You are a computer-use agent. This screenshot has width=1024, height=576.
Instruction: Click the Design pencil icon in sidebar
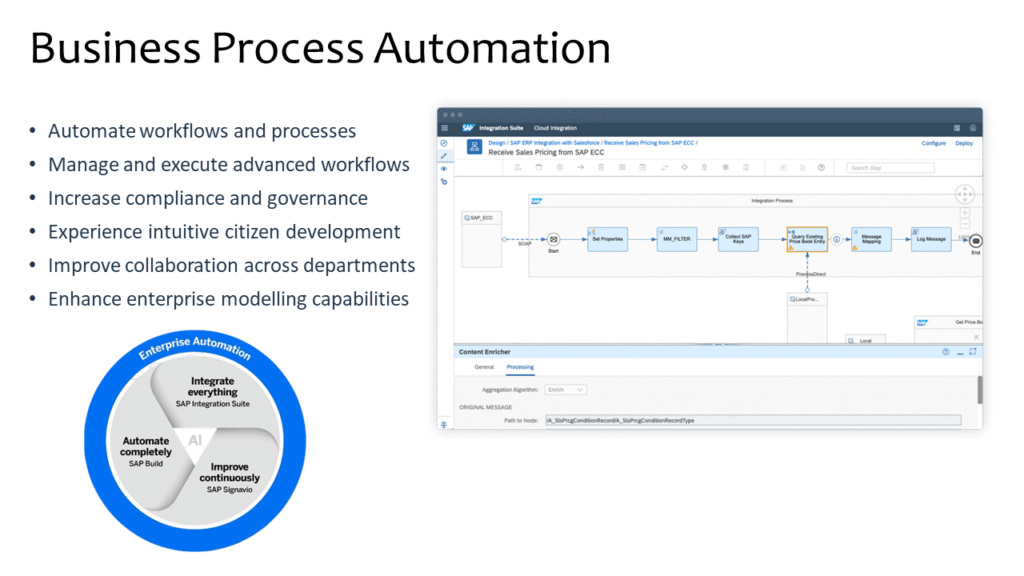click(x=444, y=156)
